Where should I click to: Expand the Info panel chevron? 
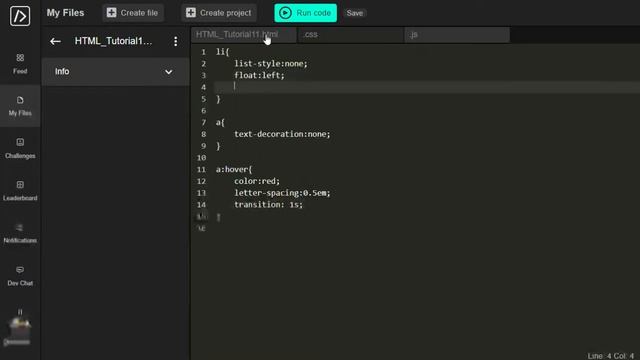pyautogui.click(x=169, y=72)
